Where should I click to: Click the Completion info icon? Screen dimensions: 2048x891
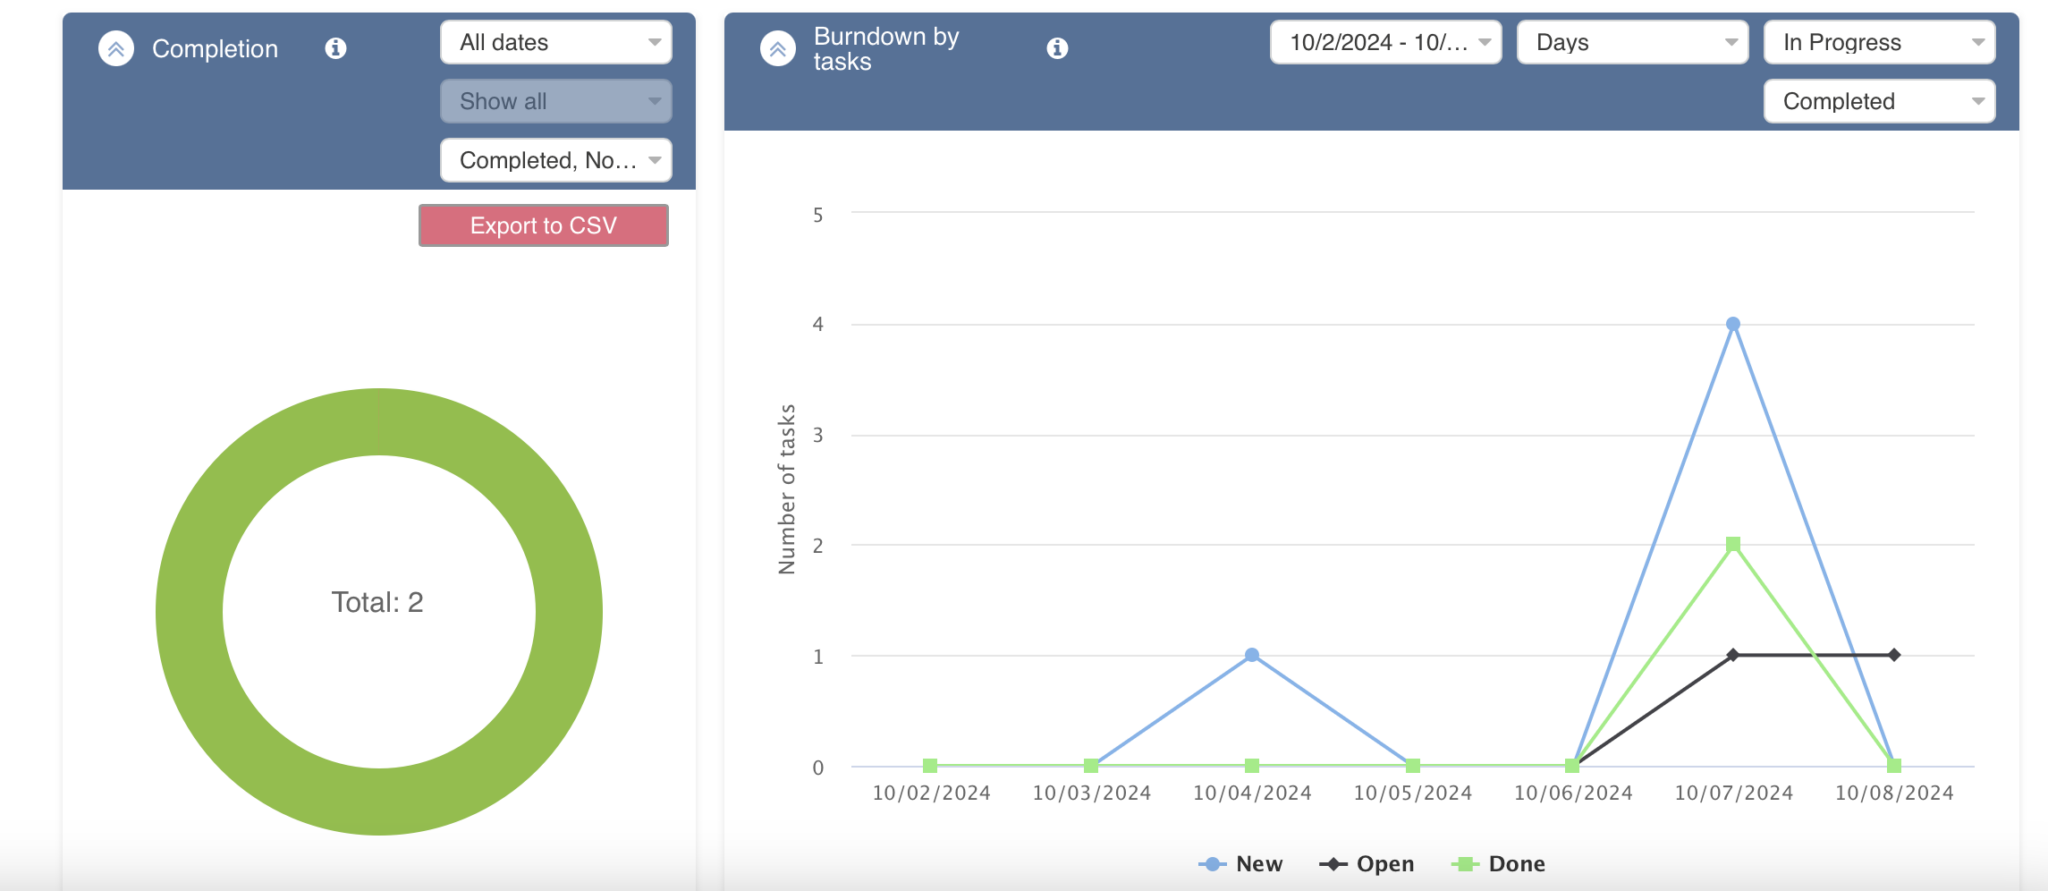(336, 48)
